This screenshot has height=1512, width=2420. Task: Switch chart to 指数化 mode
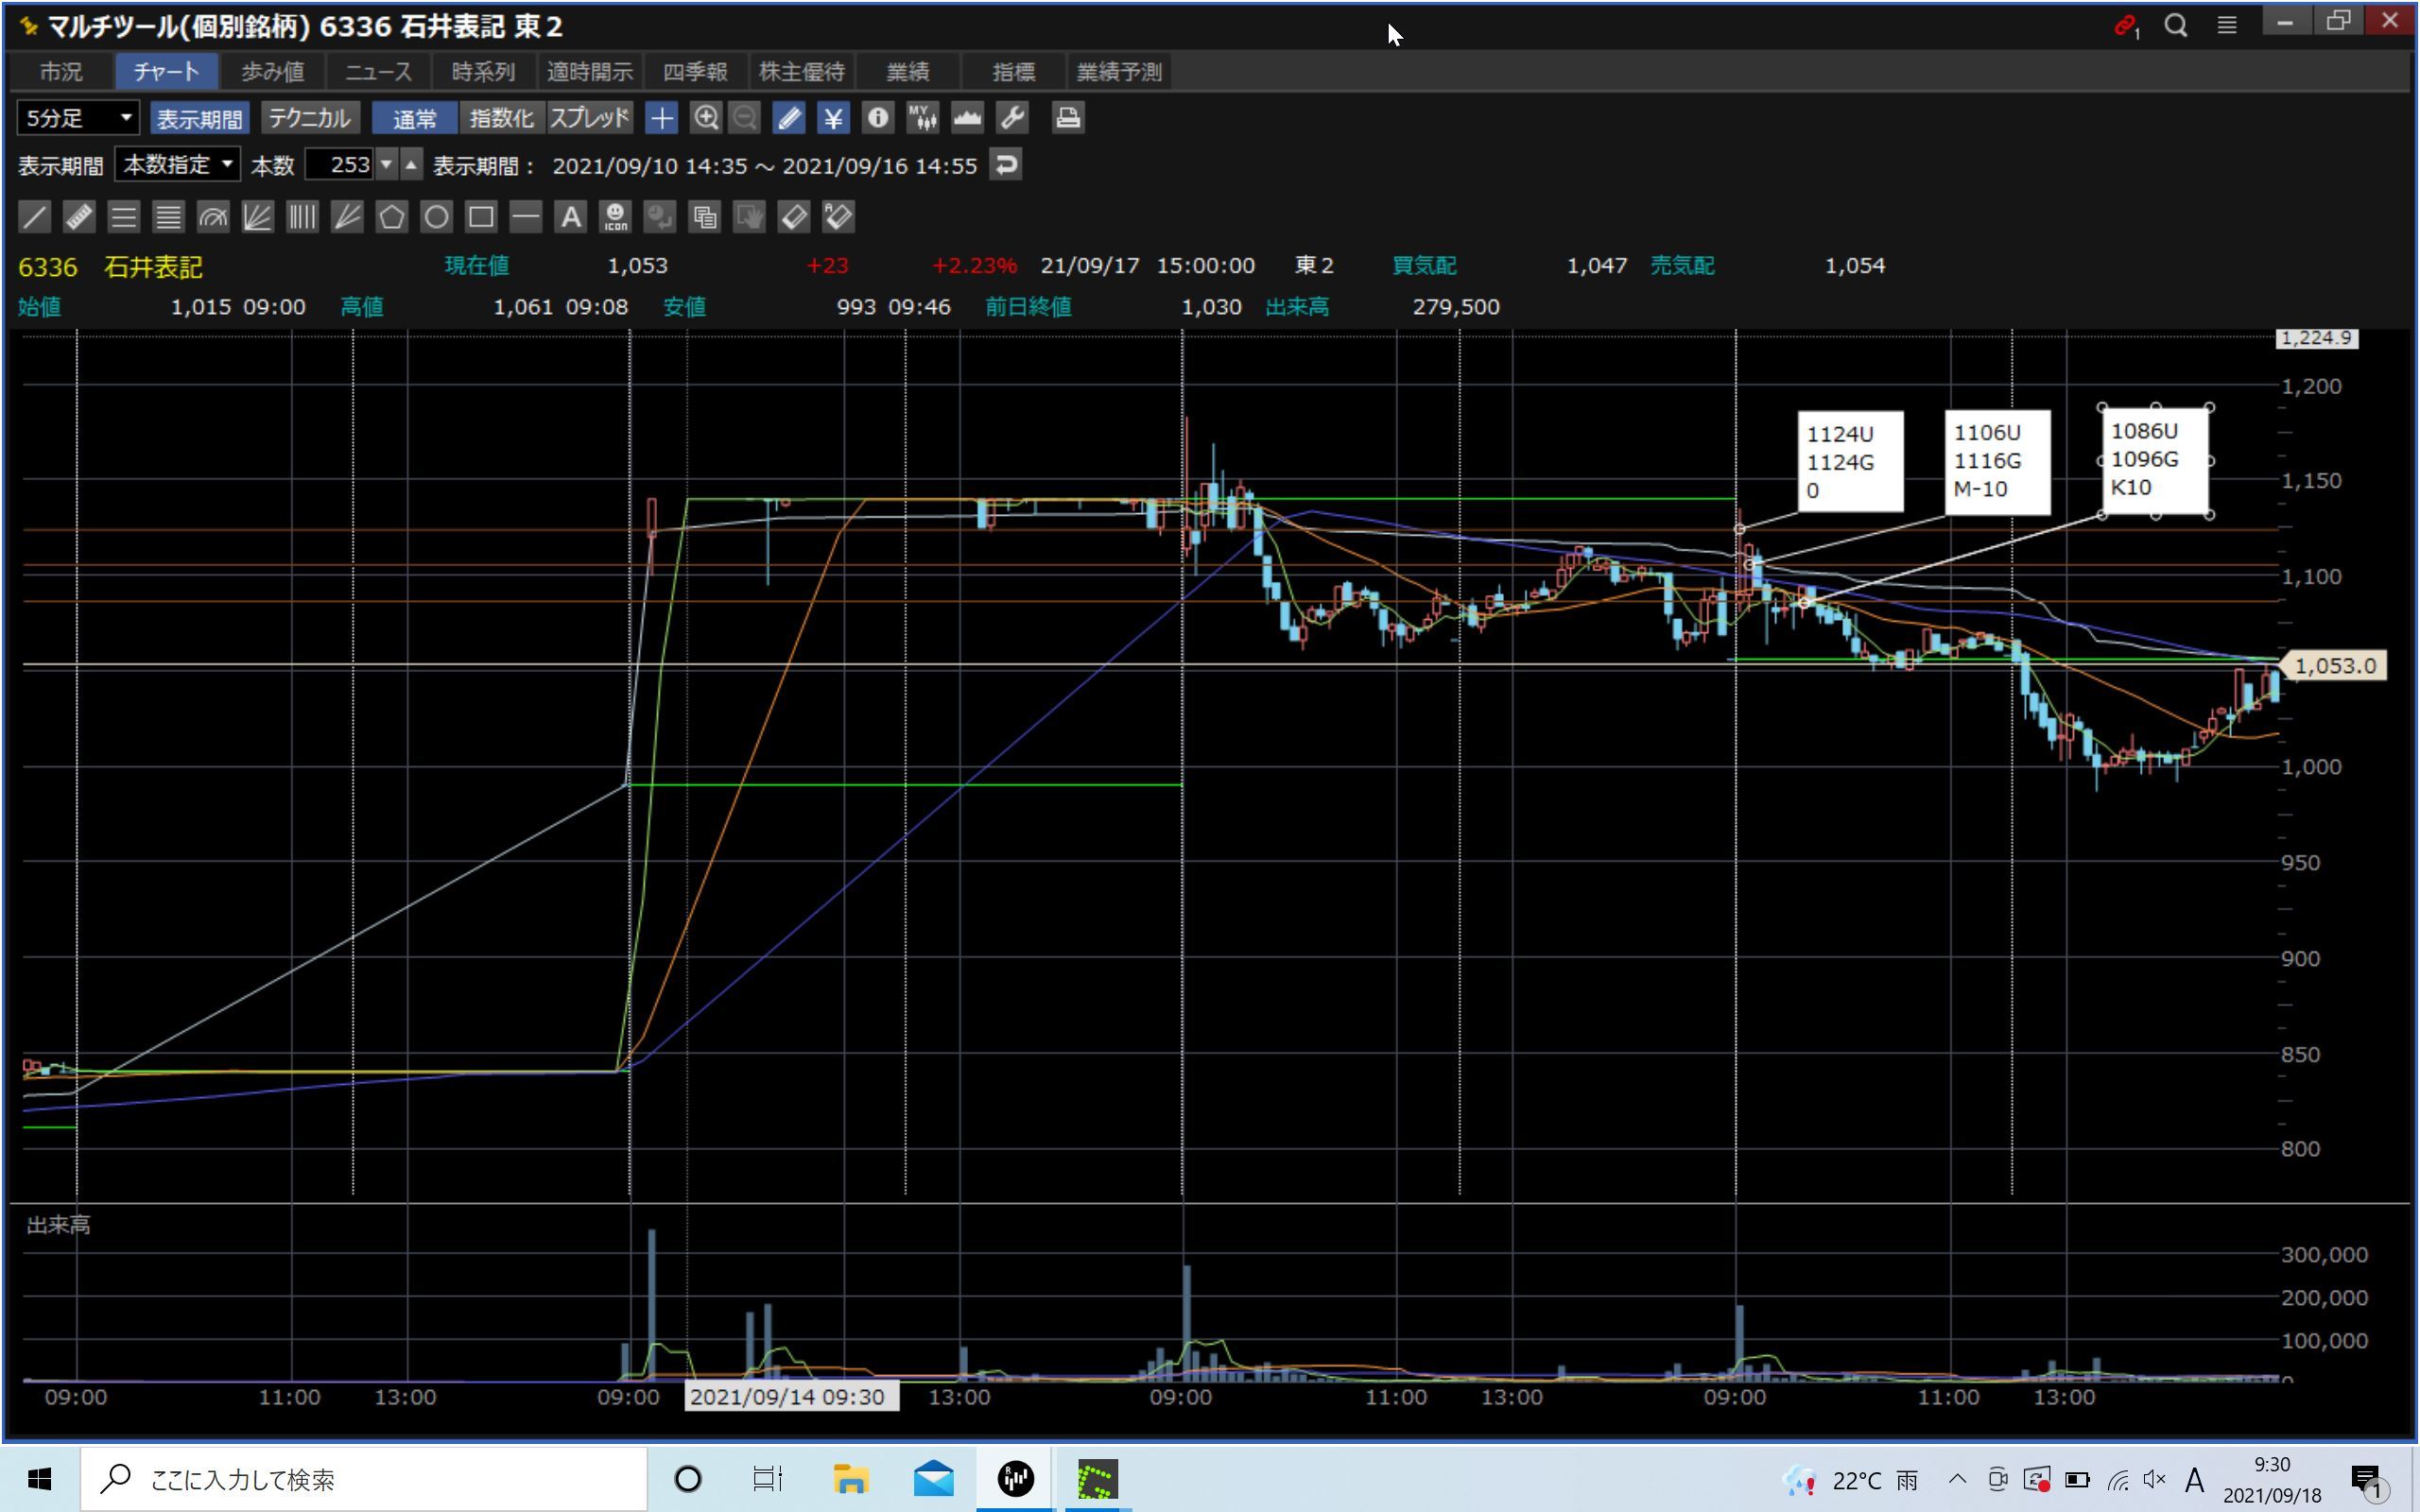coord(501,118)
